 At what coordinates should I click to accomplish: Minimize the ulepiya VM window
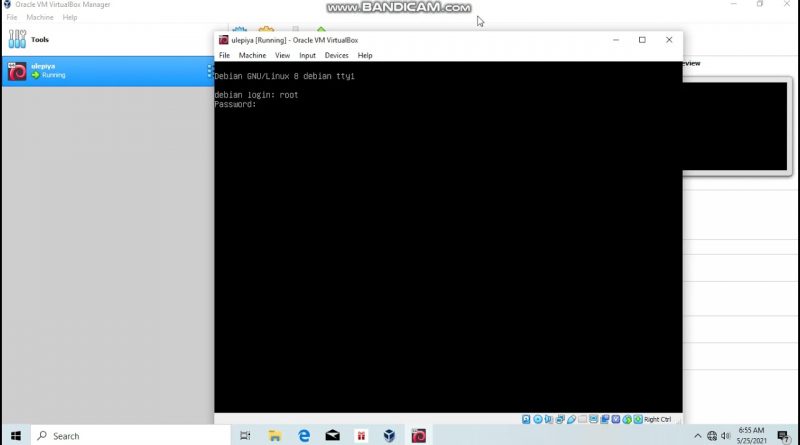pos(616,40)
